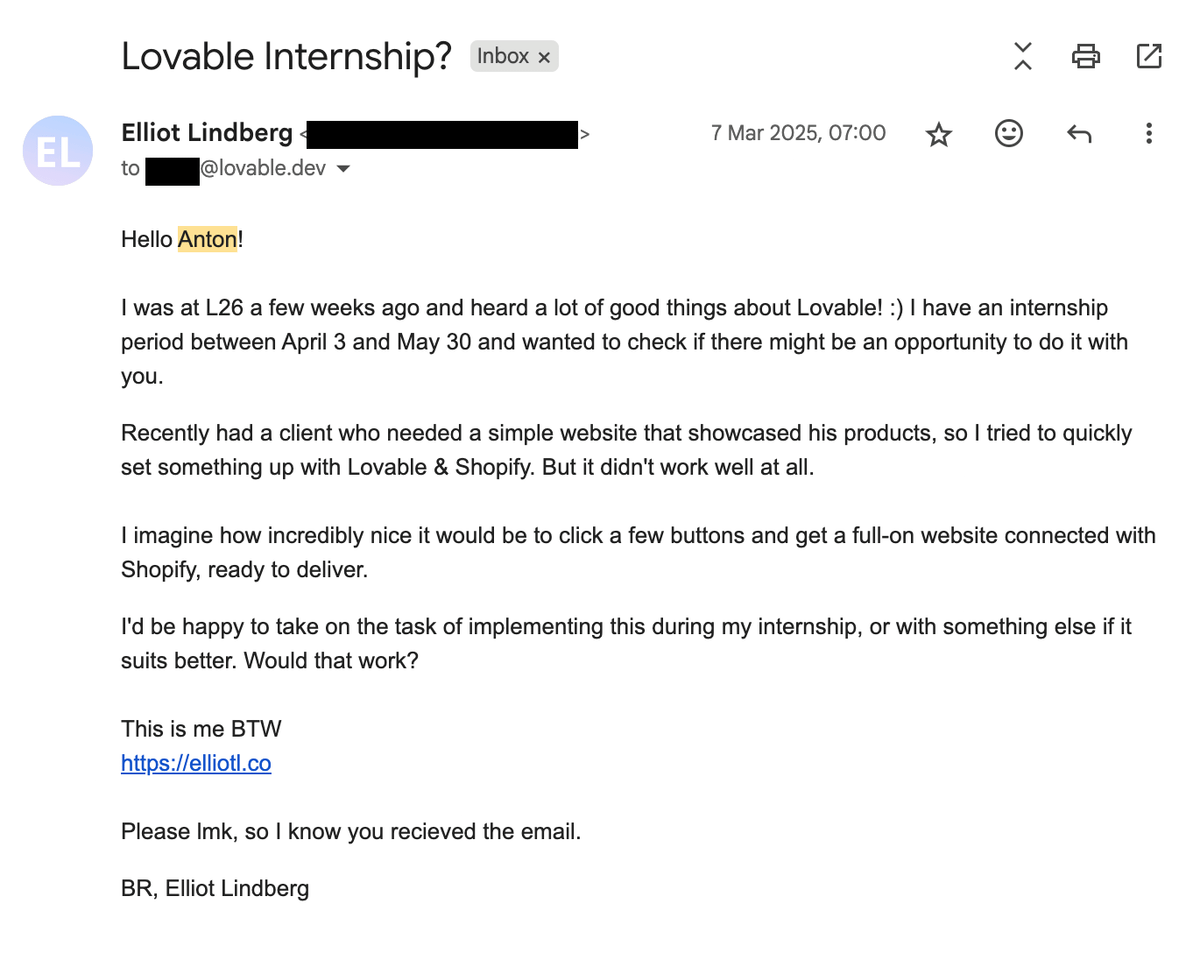Collapse all messages in the thread
The image size is (1200, 953).
(x=1022, y=56)
